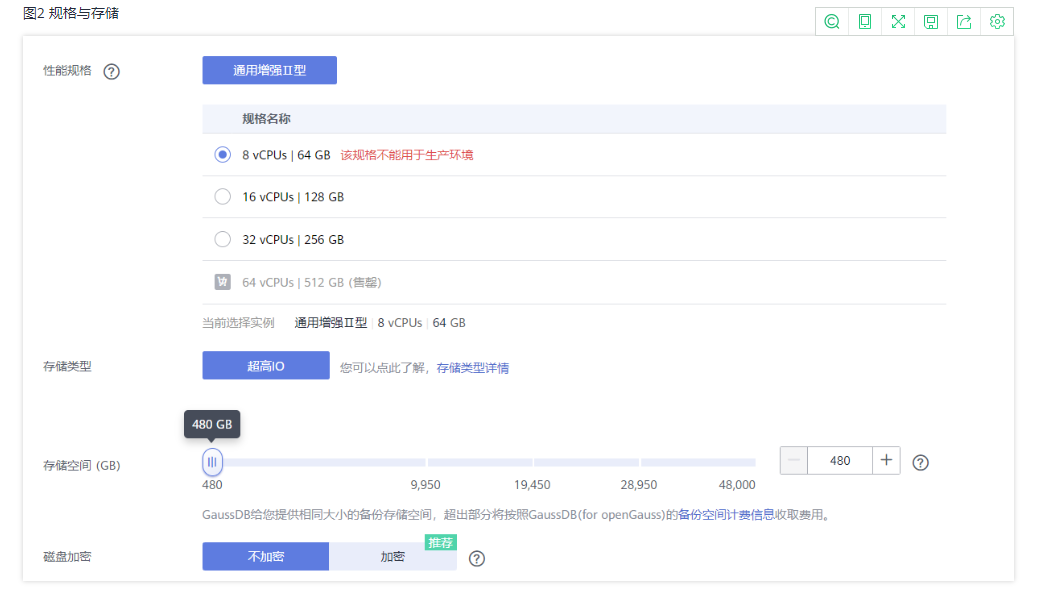Click the 16 vCPUs | 128 GB label

point(293,197)
